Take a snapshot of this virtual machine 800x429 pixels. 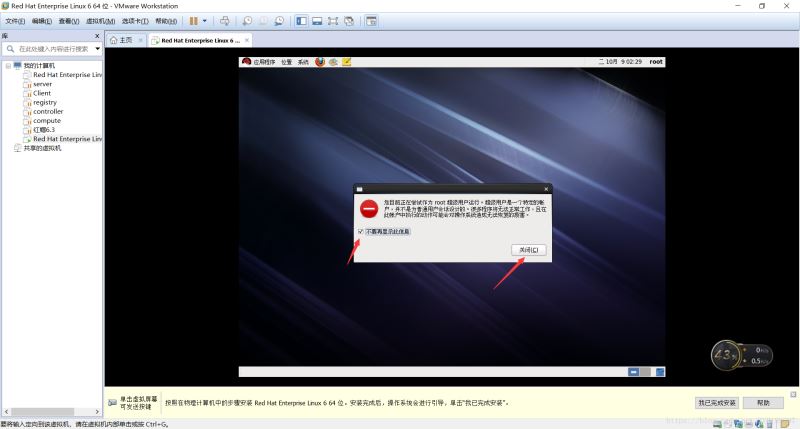(247, 21)
